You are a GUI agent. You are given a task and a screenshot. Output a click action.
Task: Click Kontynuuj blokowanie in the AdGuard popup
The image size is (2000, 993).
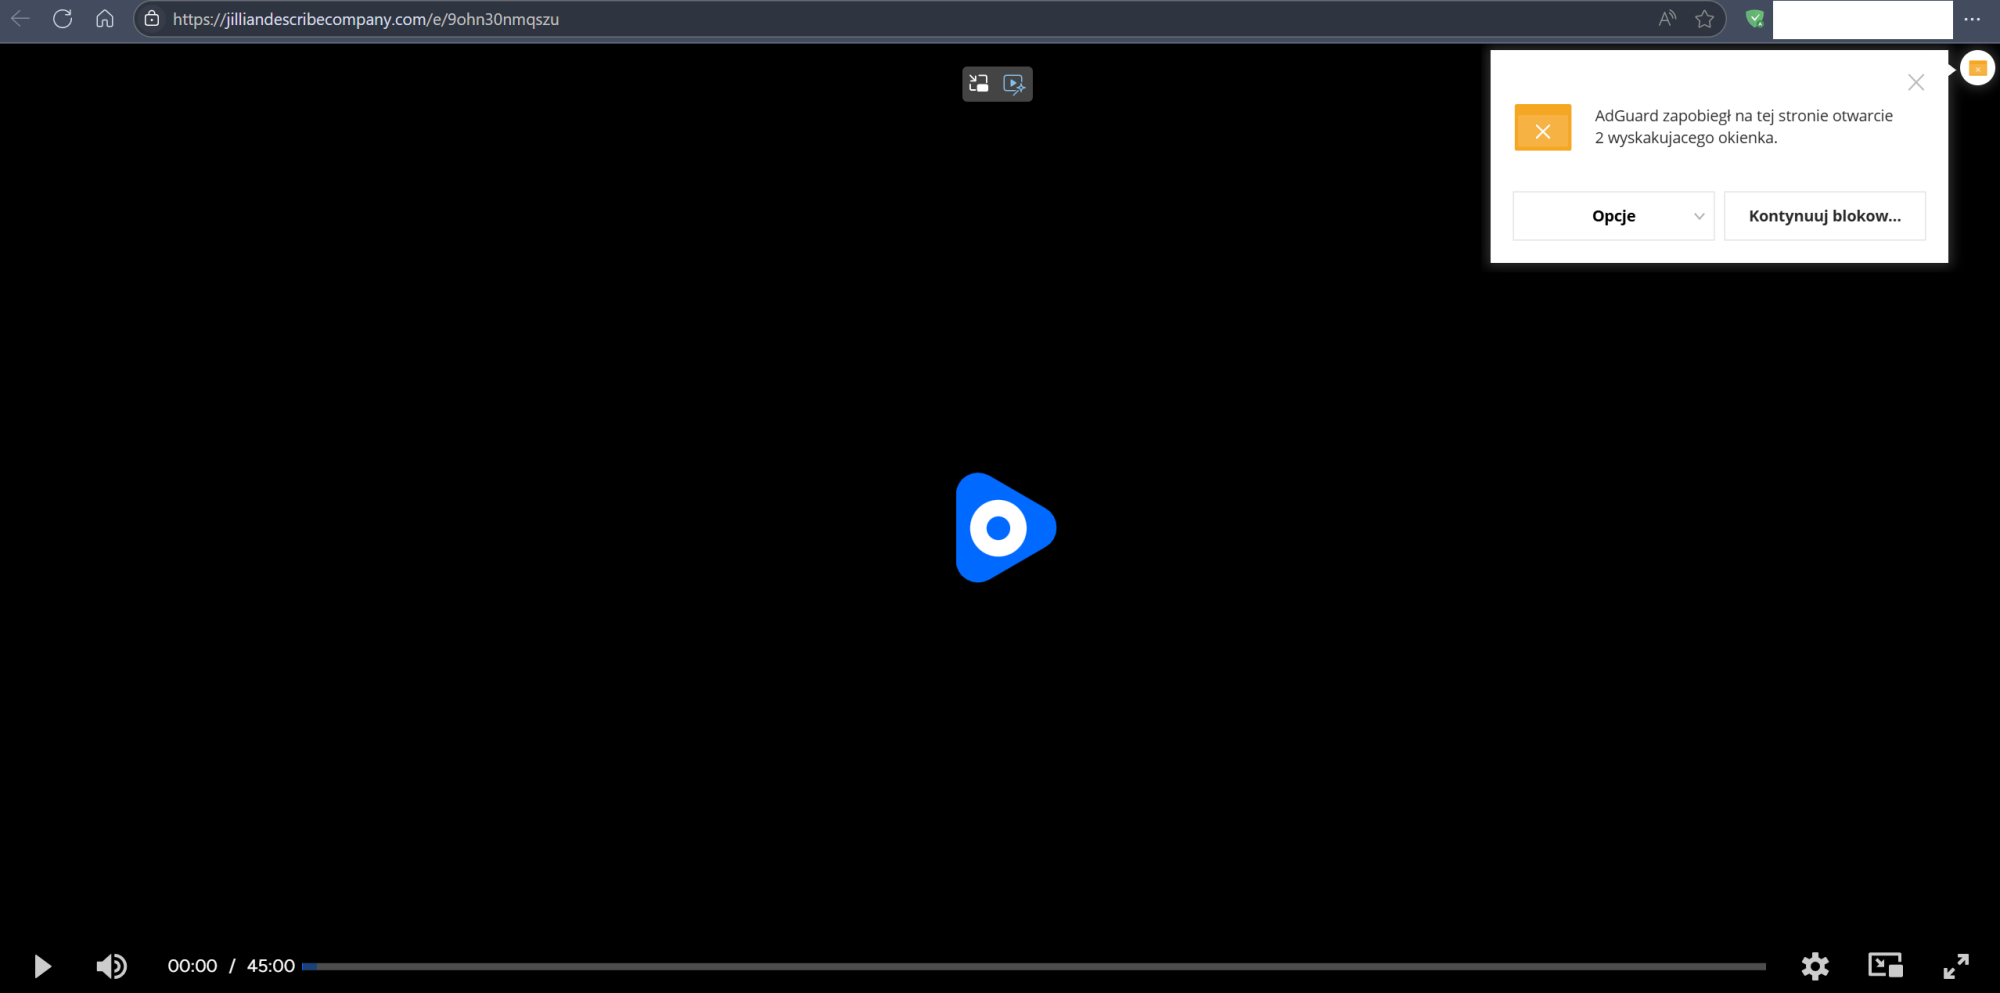click(x=1824, y=215)
